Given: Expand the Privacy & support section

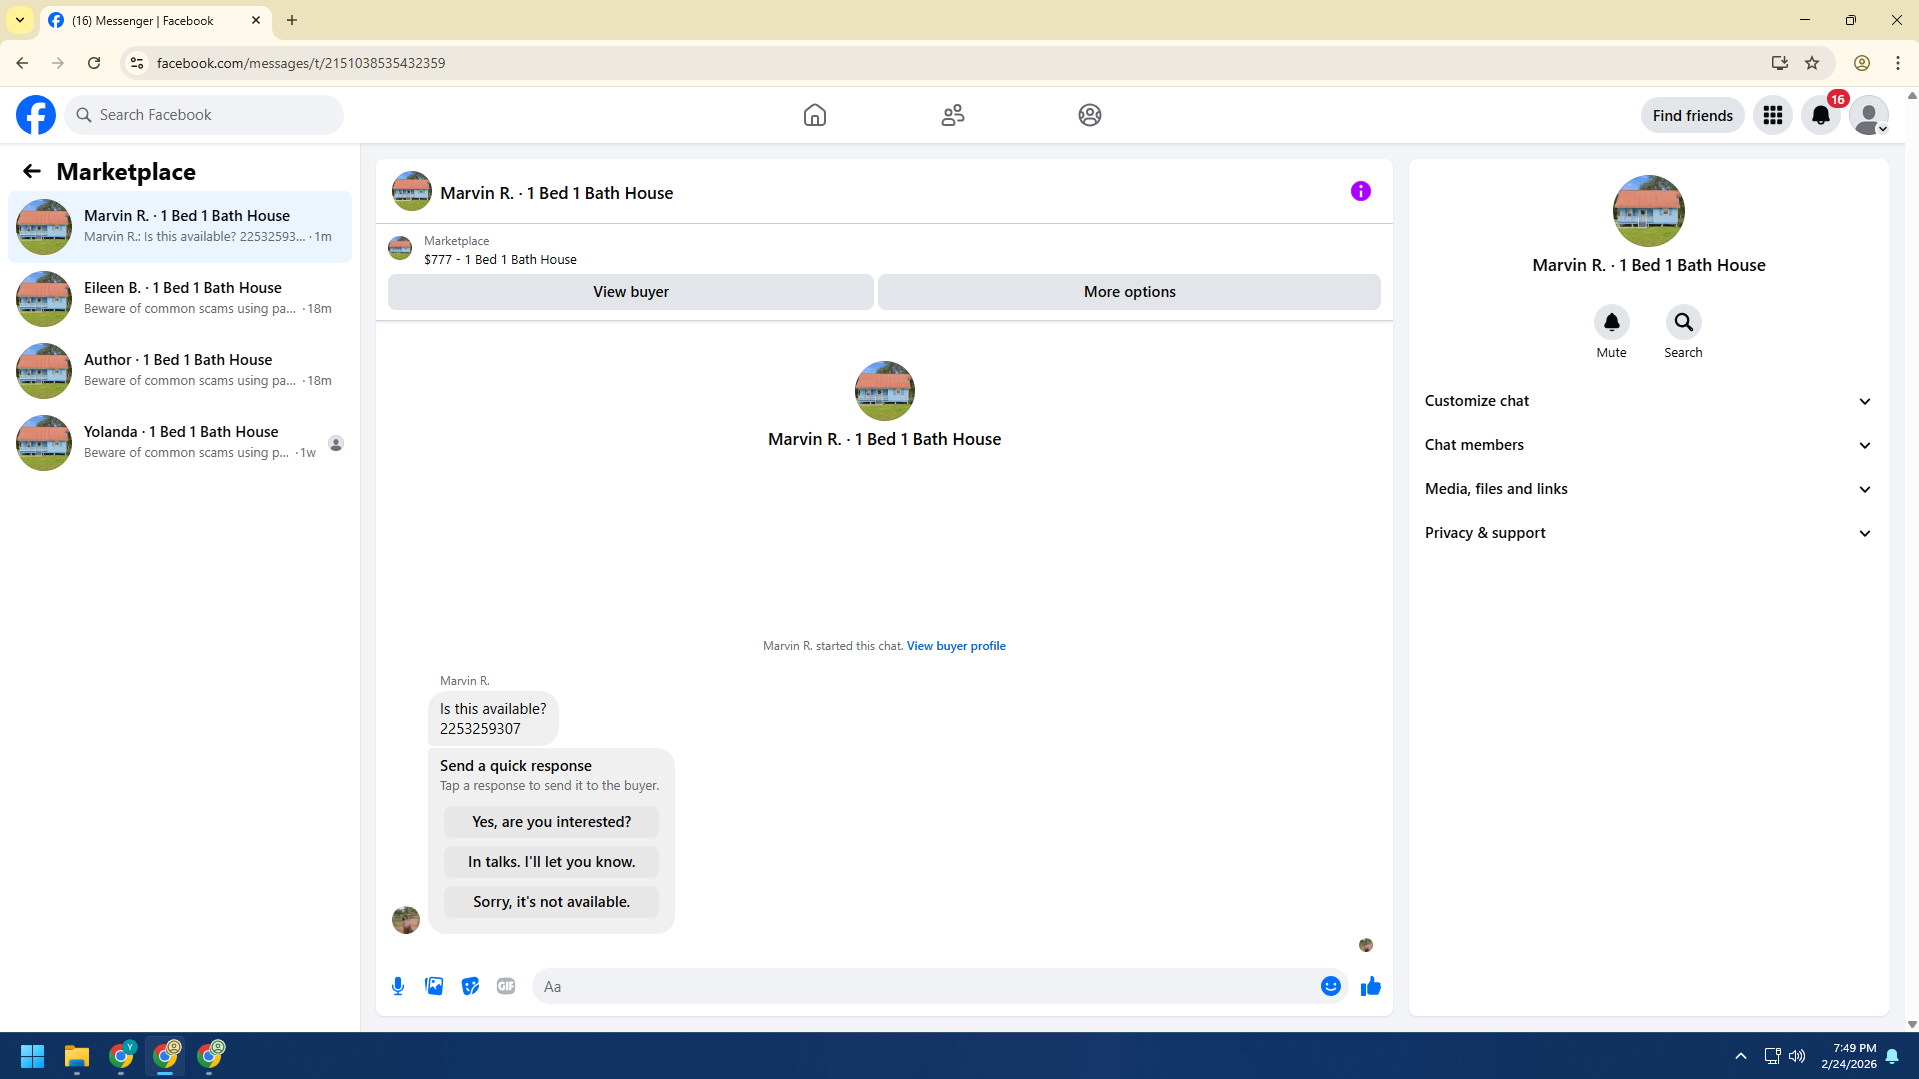Looking at the screenshot, I should (1648, 533).
